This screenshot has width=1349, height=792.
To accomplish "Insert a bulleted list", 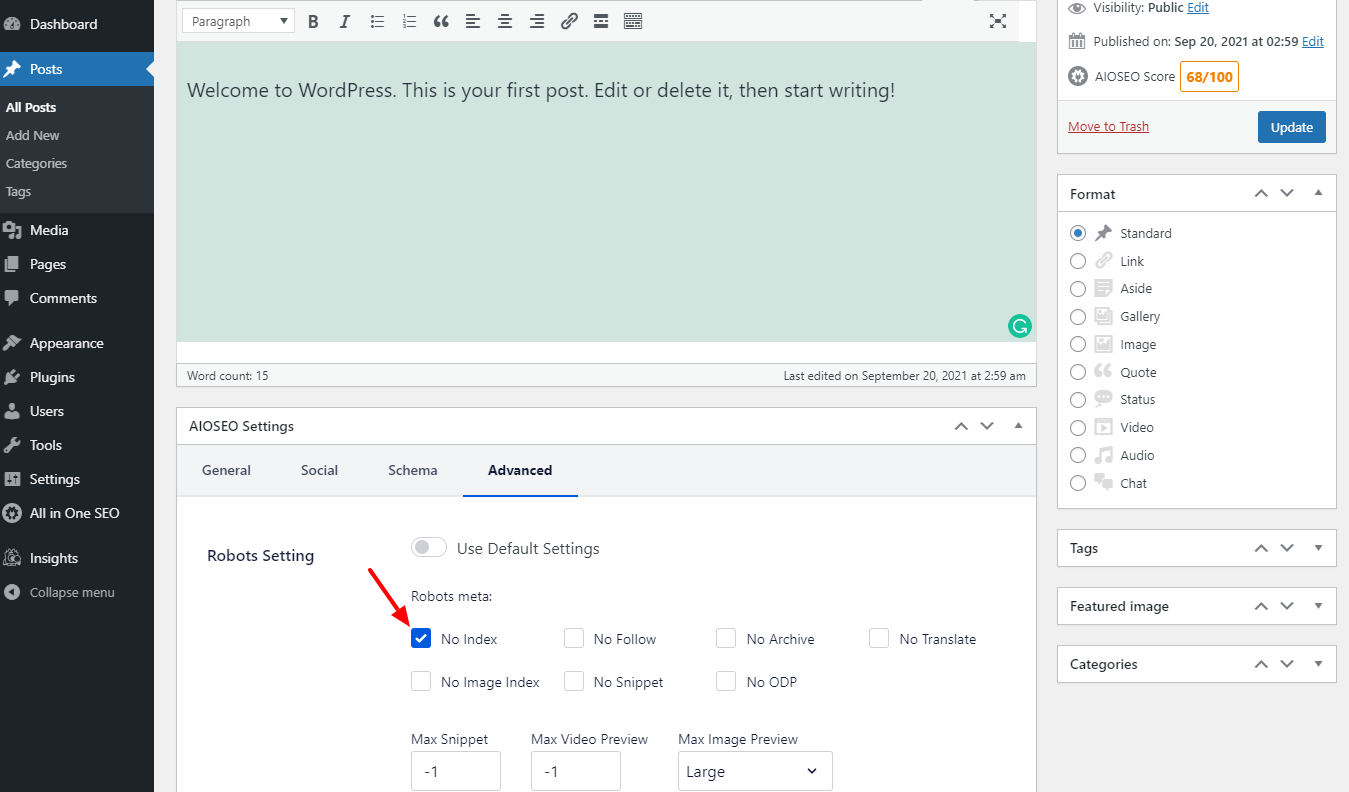I will coord(377,21).
